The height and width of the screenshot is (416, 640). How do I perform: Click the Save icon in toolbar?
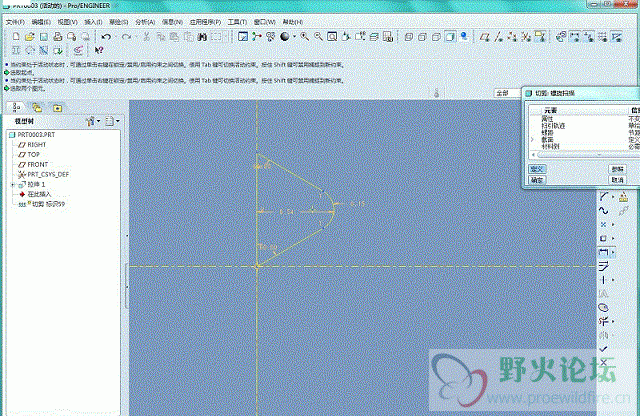point(44,37)
